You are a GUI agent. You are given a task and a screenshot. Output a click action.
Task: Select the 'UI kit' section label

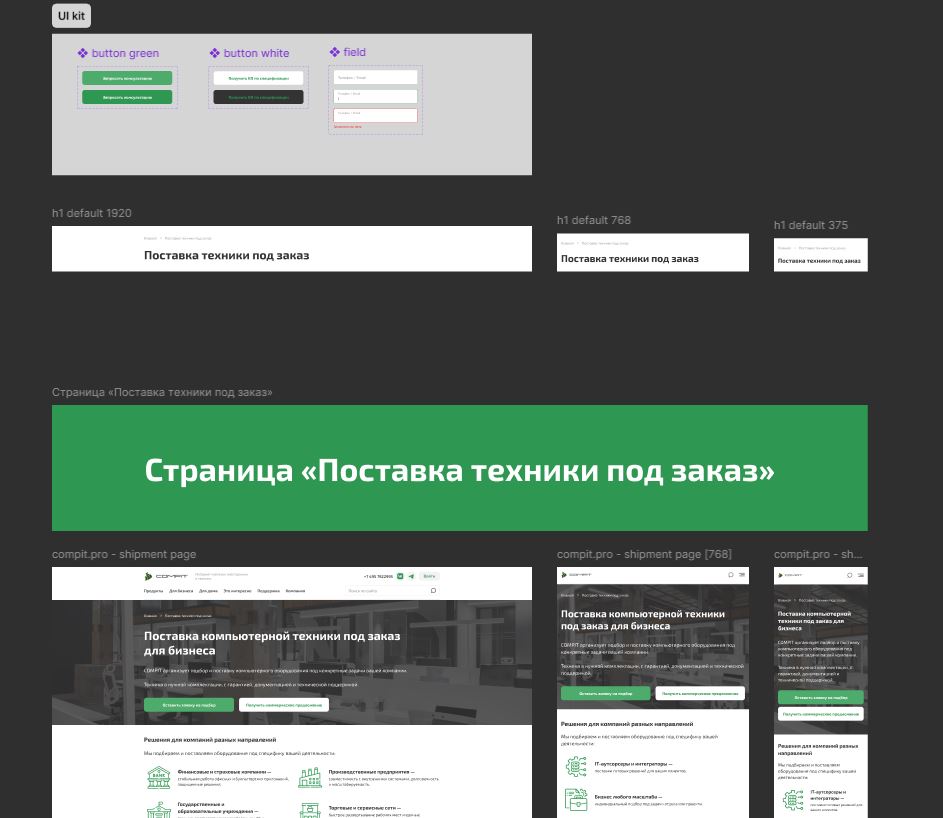tap(71, 16)
